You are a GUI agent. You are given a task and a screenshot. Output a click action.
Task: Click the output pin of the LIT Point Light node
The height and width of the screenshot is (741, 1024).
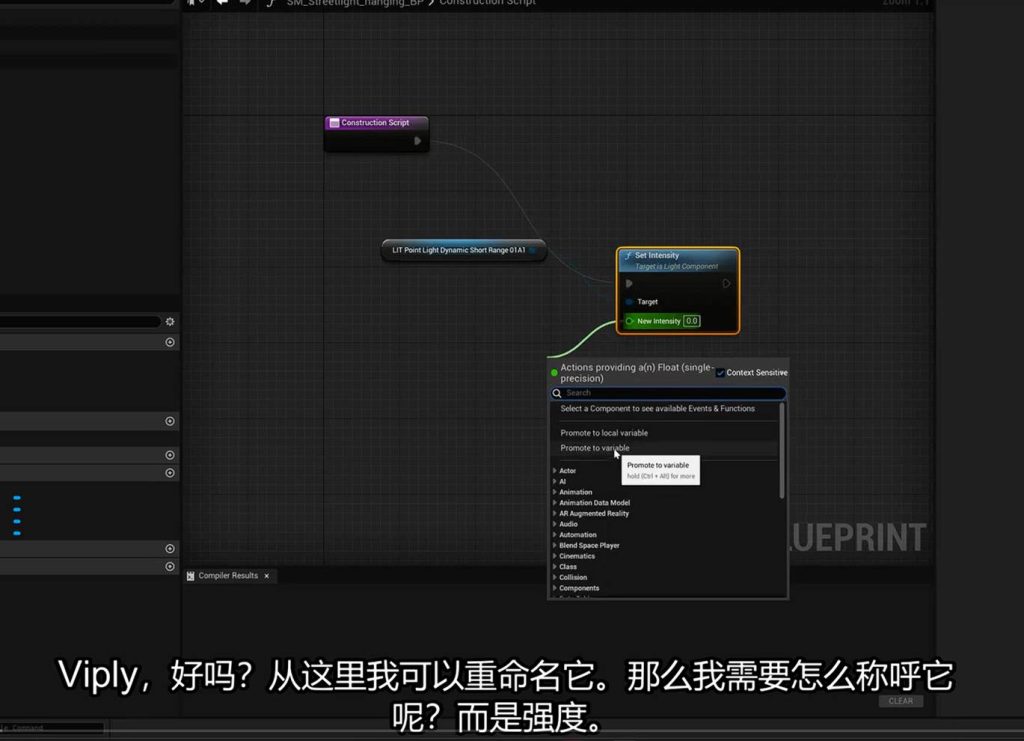[534, 250]
